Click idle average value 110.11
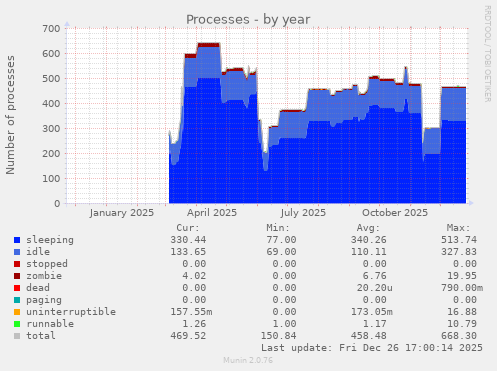 (369, 252)
